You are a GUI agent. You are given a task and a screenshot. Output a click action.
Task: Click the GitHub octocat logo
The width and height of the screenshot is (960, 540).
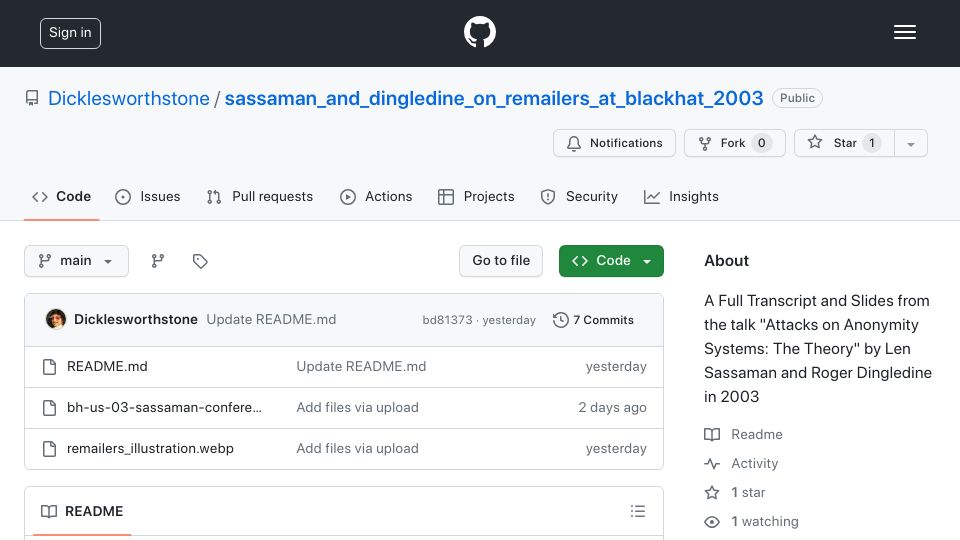tap(479, 32)
